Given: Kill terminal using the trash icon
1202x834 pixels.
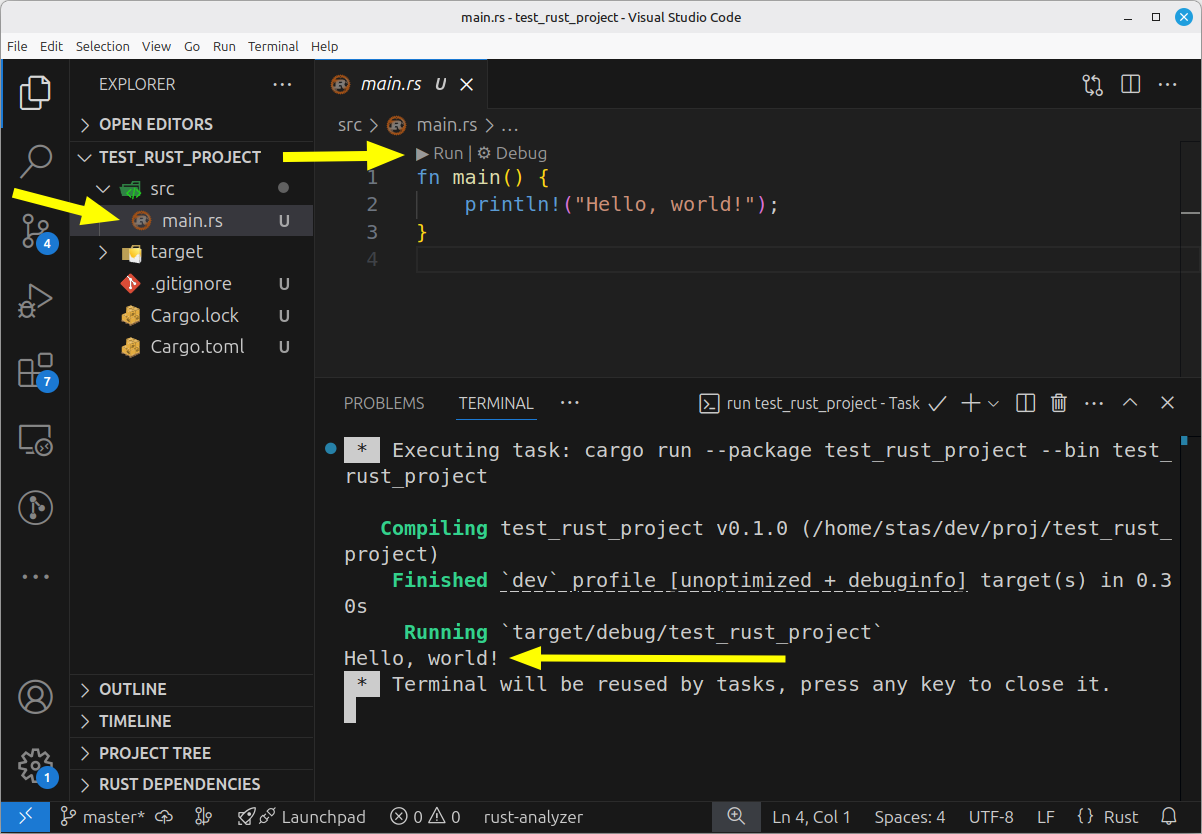Looking at the screenshot, I should click(x=1059, y=403).
